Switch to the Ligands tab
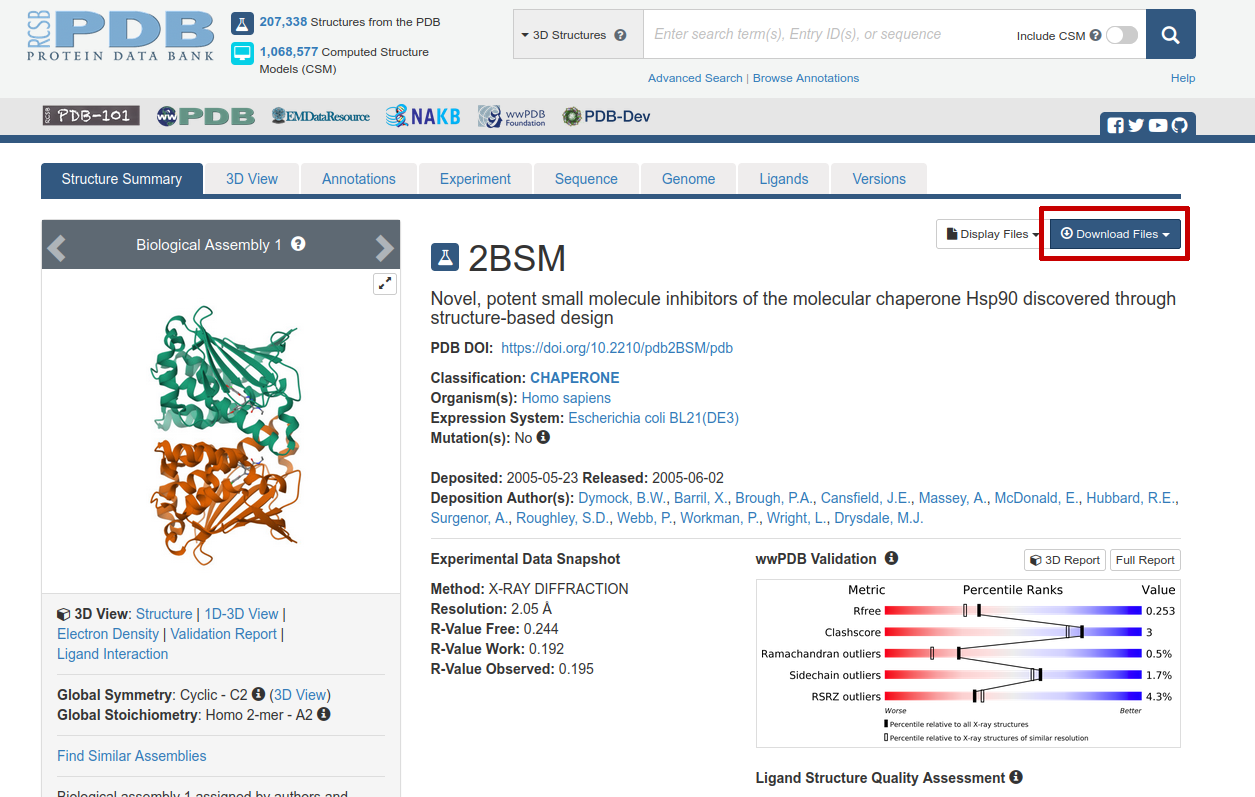 tap(784, 179)
